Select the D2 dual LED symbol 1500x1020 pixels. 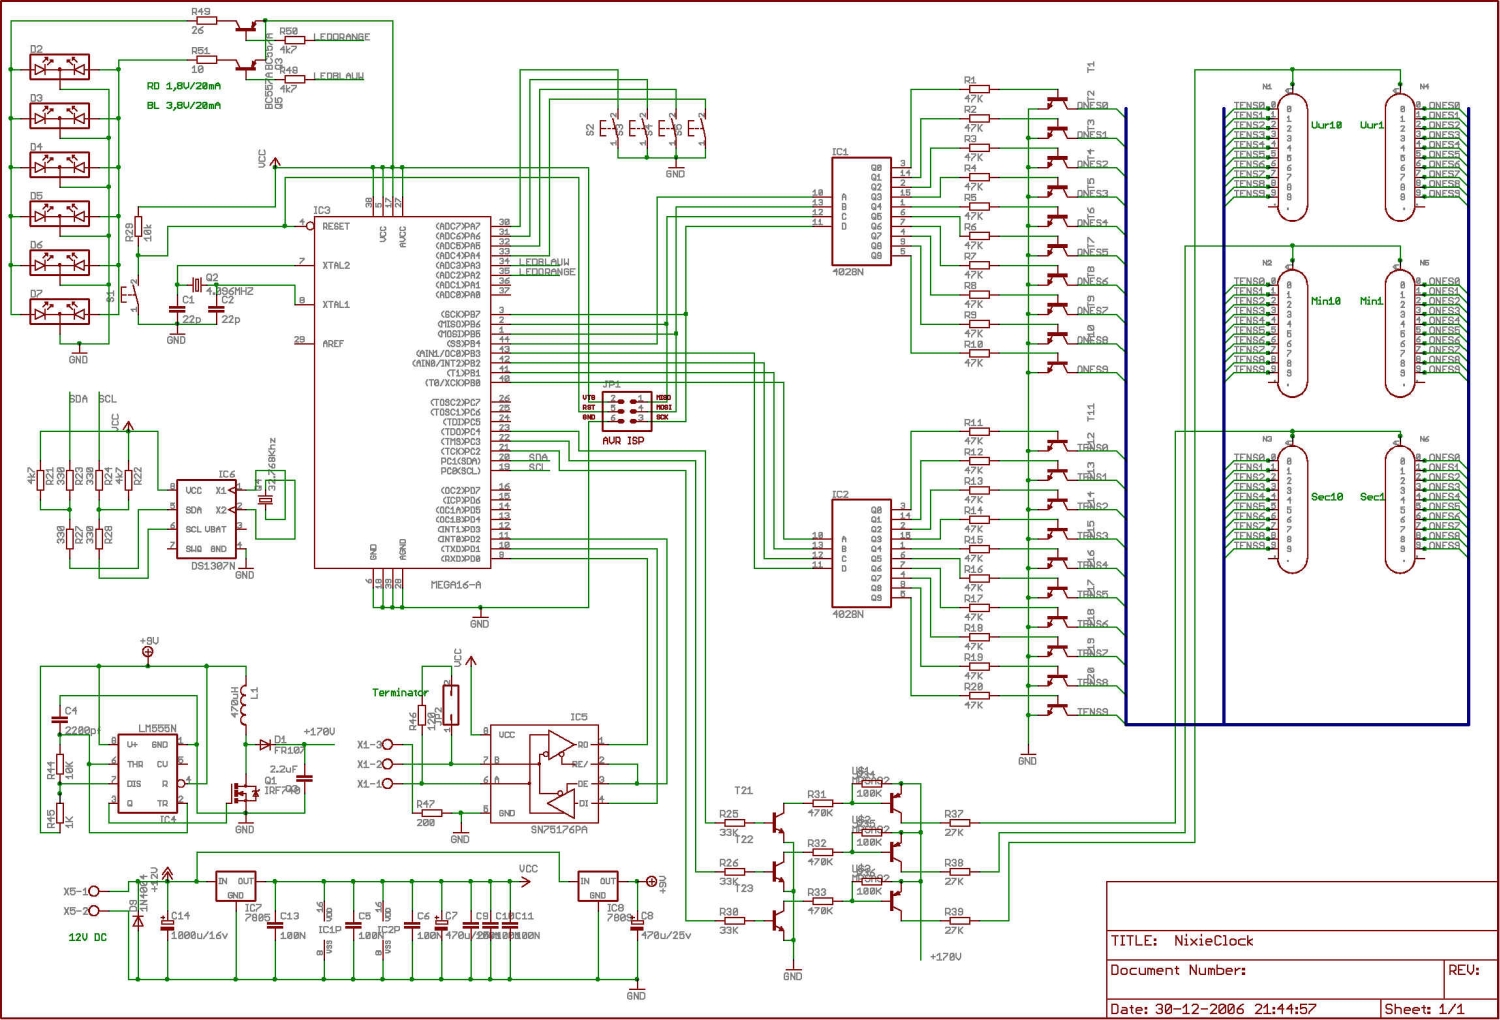(60, 67)
